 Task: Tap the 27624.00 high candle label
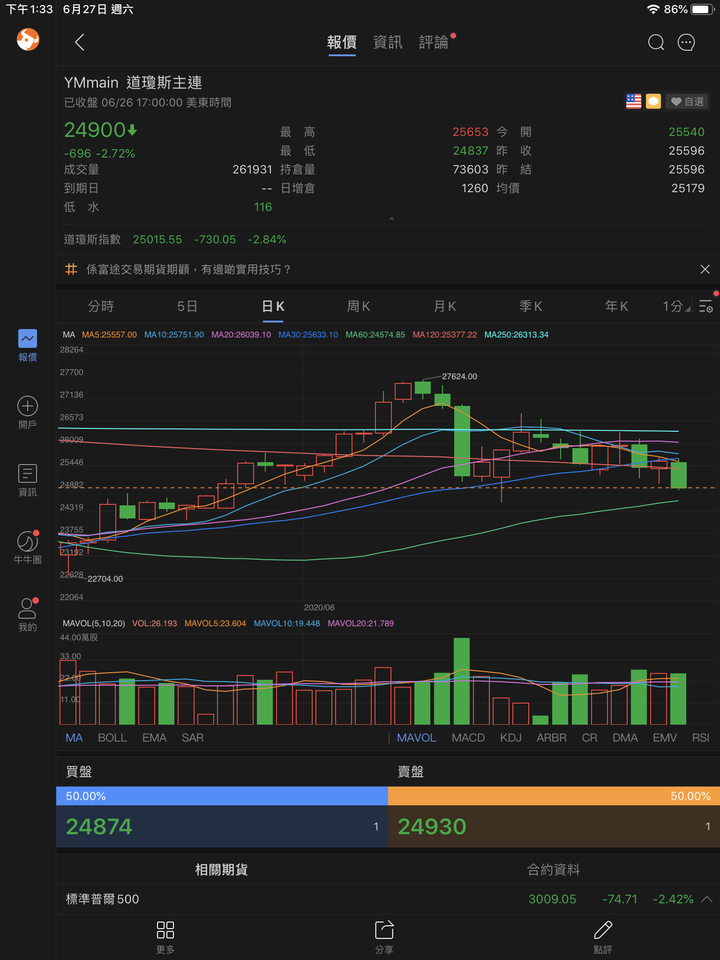click(459, 377)
